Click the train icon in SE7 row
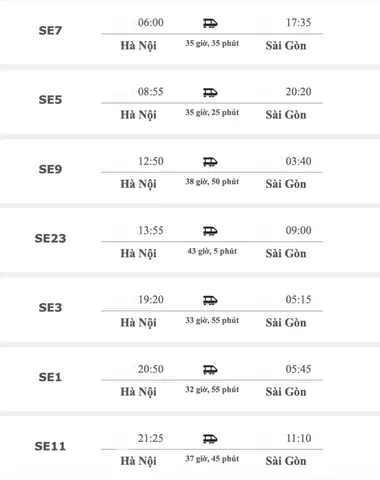The width and height of the screenshot is (380, 480). coord(210,23)
